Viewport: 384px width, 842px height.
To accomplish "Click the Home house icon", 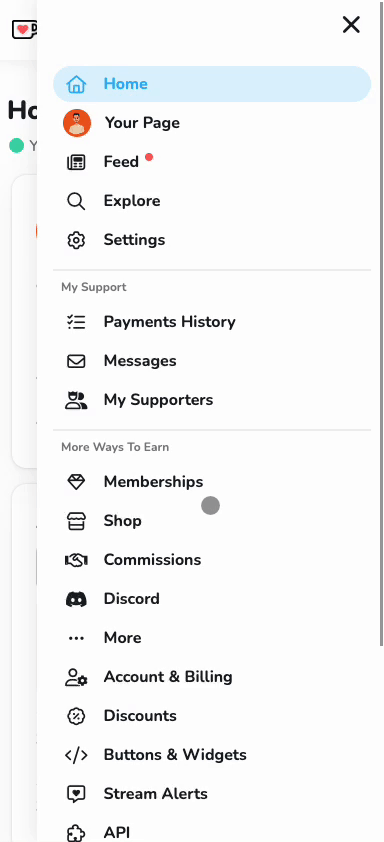I will click(x=76, y=84).
